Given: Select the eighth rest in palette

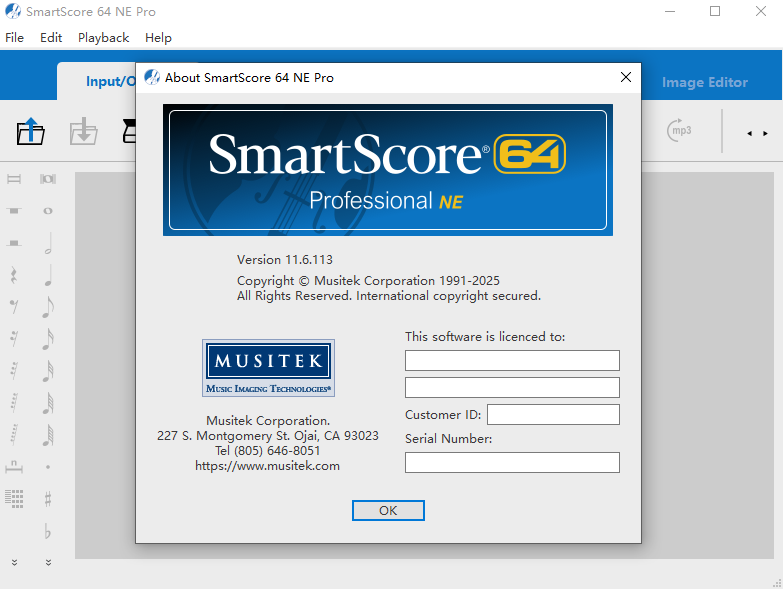Looking at the screenshot, I should tap(14, 306).
